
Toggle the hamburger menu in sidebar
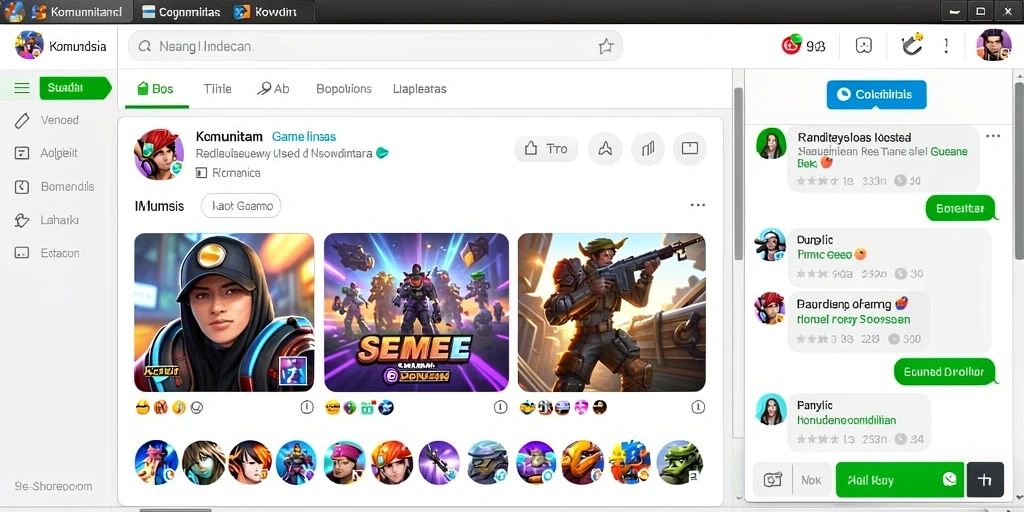tap(22, 88)
